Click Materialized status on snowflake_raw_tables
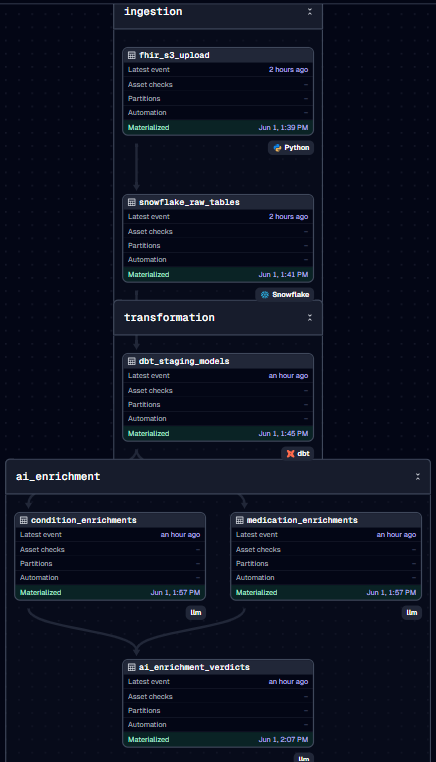This screenshot has width=436, height=762. click(148, 275)
